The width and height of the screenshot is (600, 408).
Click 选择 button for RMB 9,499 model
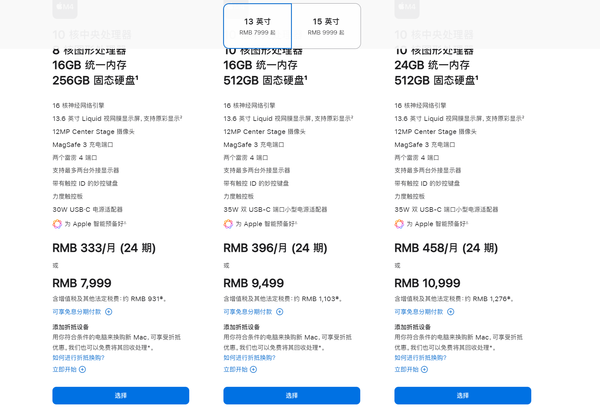click(x=292, y=395)
